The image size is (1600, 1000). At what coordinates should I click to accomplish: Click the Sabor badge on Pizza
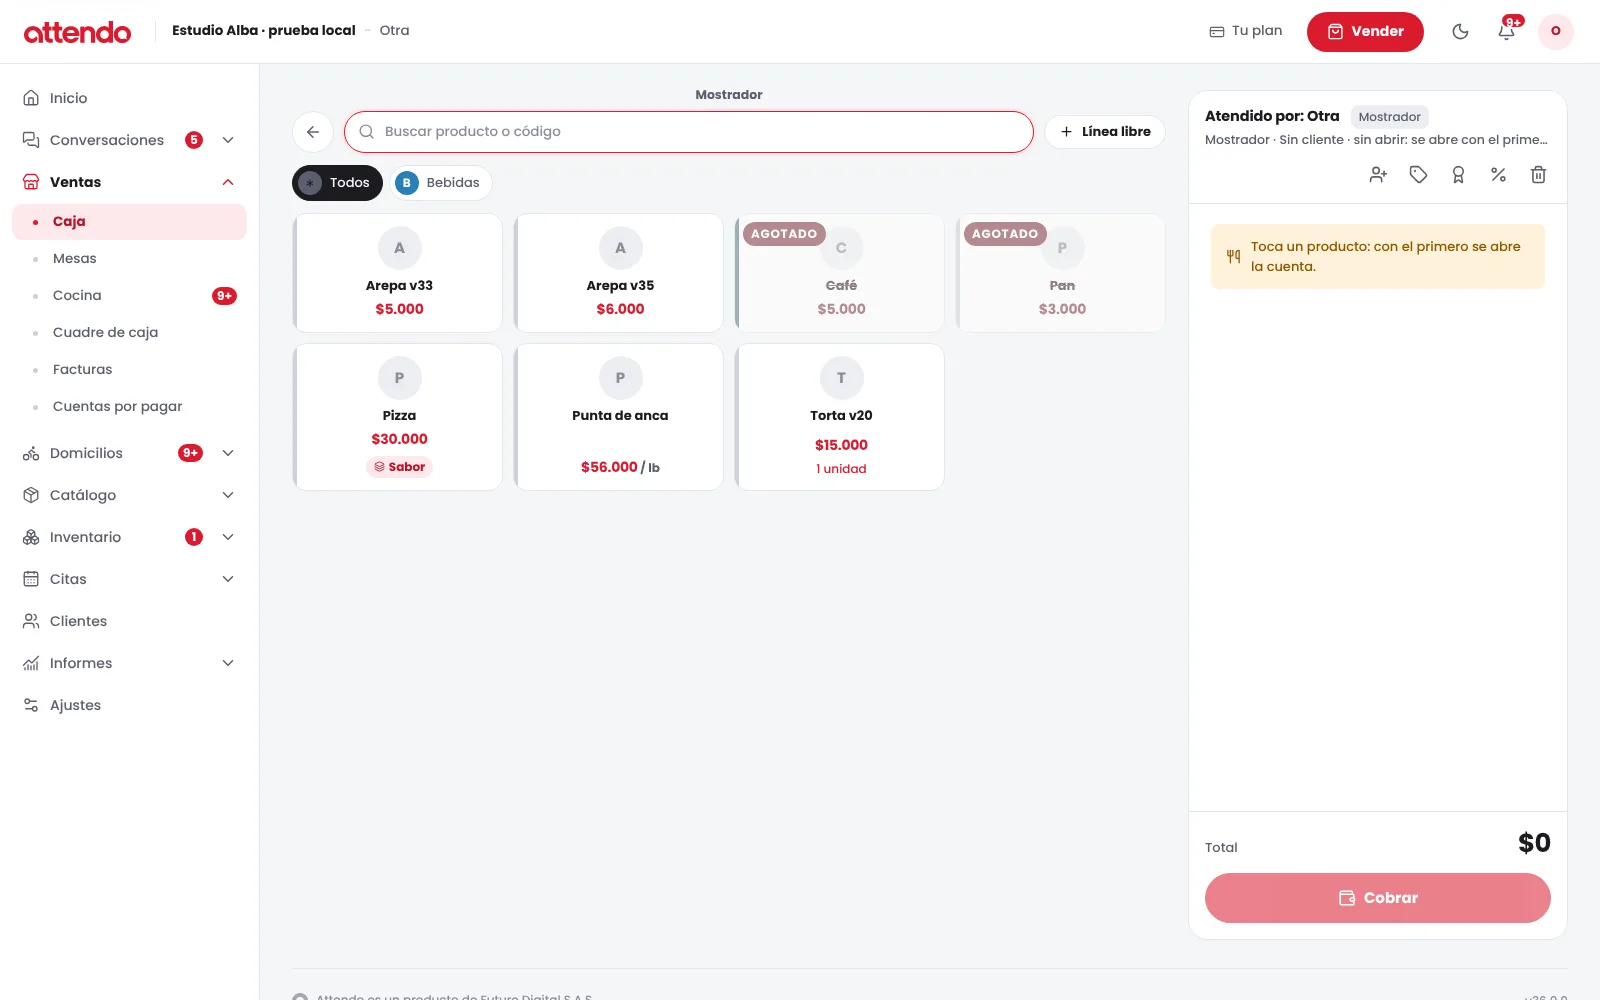click(x=399, y=467)
